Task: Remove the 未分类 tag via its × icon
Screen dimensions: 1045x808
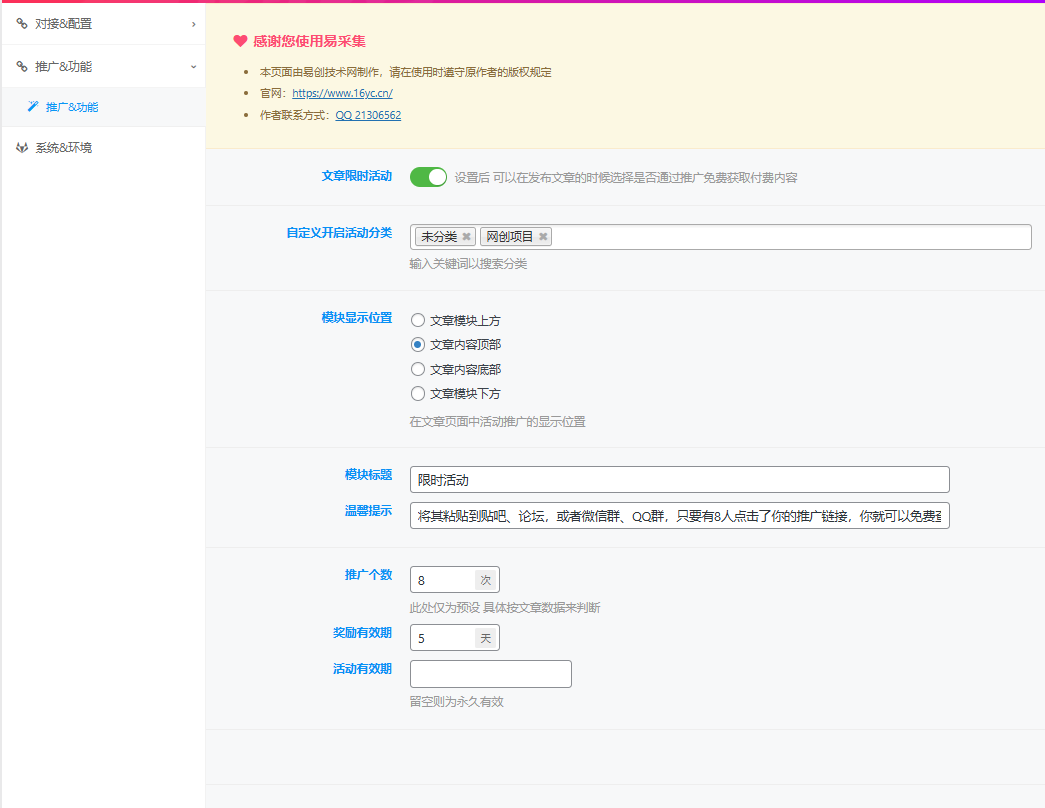Action: [465, 236]
